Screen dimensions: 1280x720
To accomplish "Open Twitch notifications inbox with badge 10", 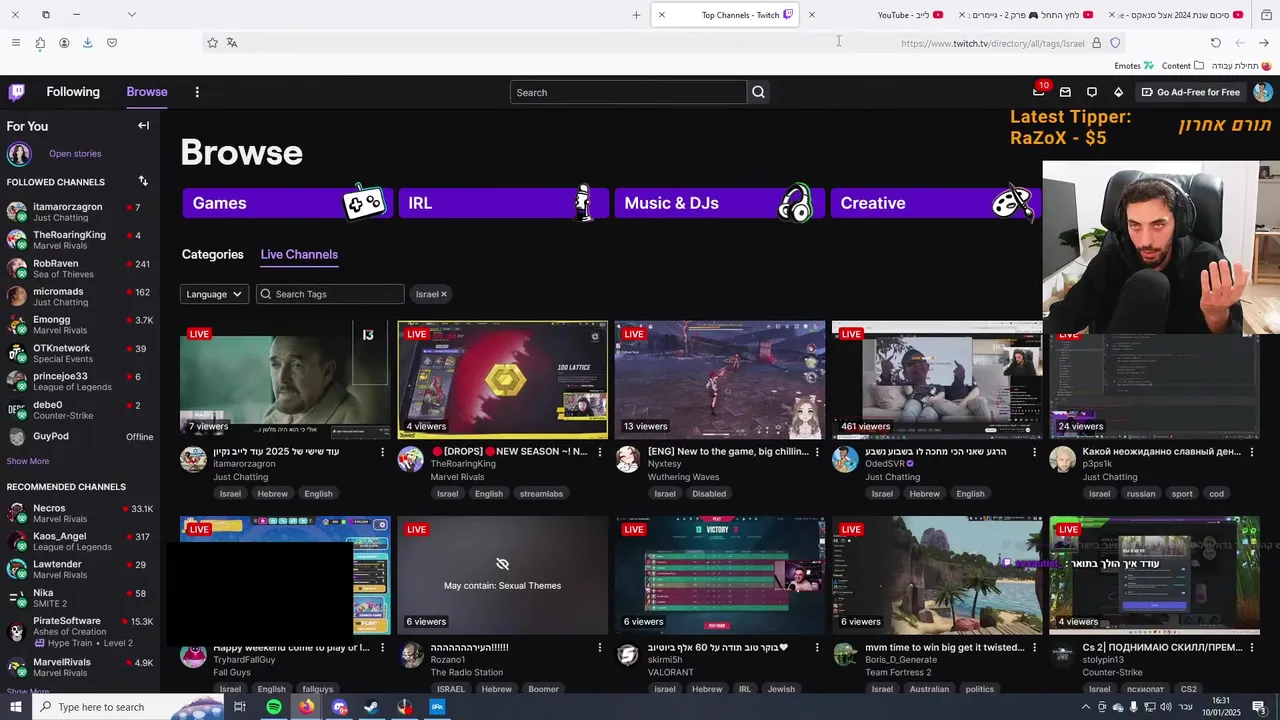I will pos(1039,92).
